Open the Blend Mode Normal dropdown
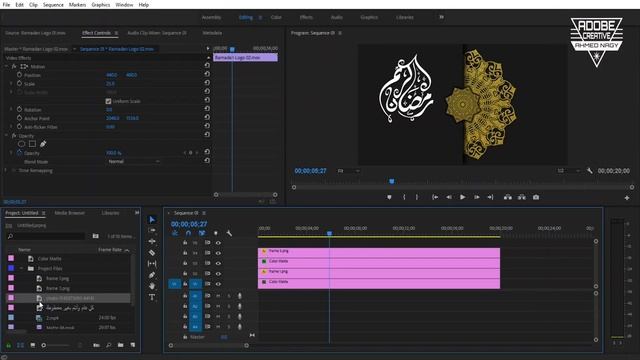 tap(133, 162)
